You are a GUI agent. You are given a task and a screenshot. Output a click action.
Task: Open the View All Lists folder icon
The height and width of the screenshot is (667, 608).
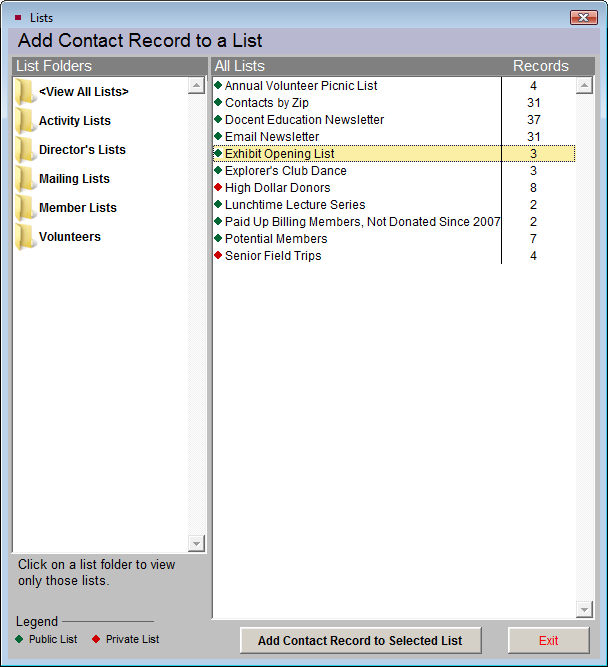[26, 92]
